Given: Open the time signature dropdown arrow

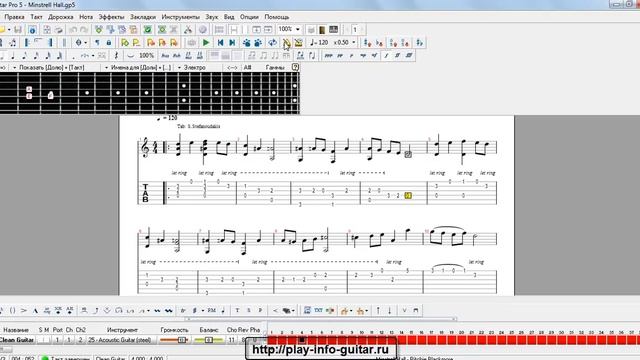Looking at the screenshot, I should (86, 42).
